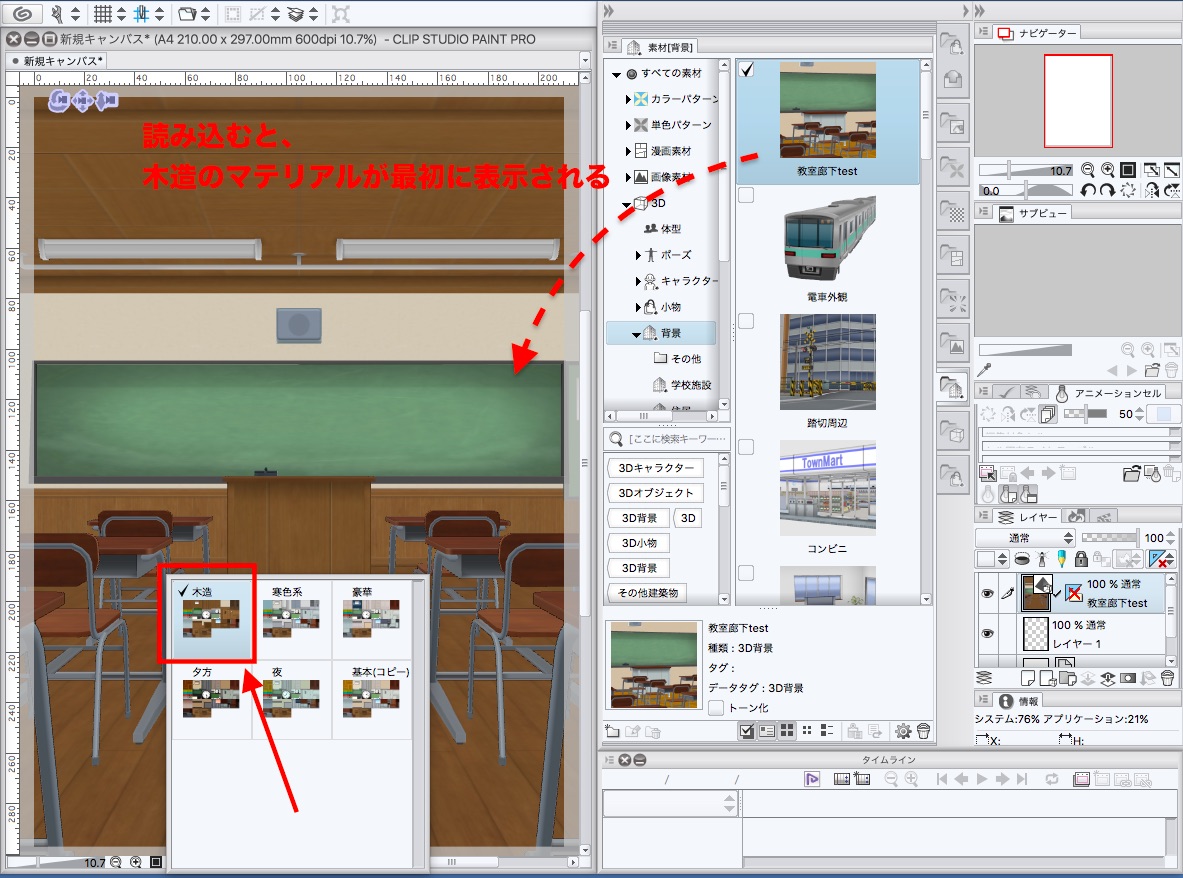
Task: Open material panel gear settings icon
Action: [x=903, y=731]
